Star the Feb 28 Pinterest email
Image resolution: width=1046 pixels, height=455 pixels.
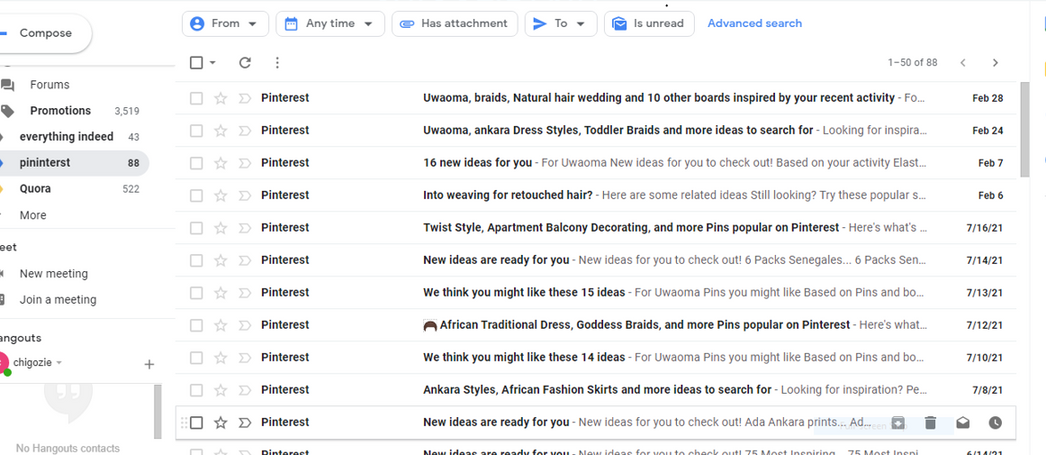click(220, 98)
